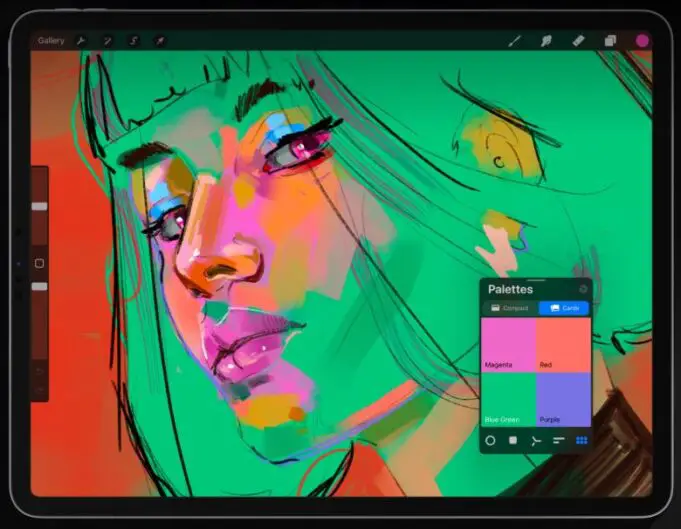
Task: Open the Classic square color picker tab
Action: point(513,440)
